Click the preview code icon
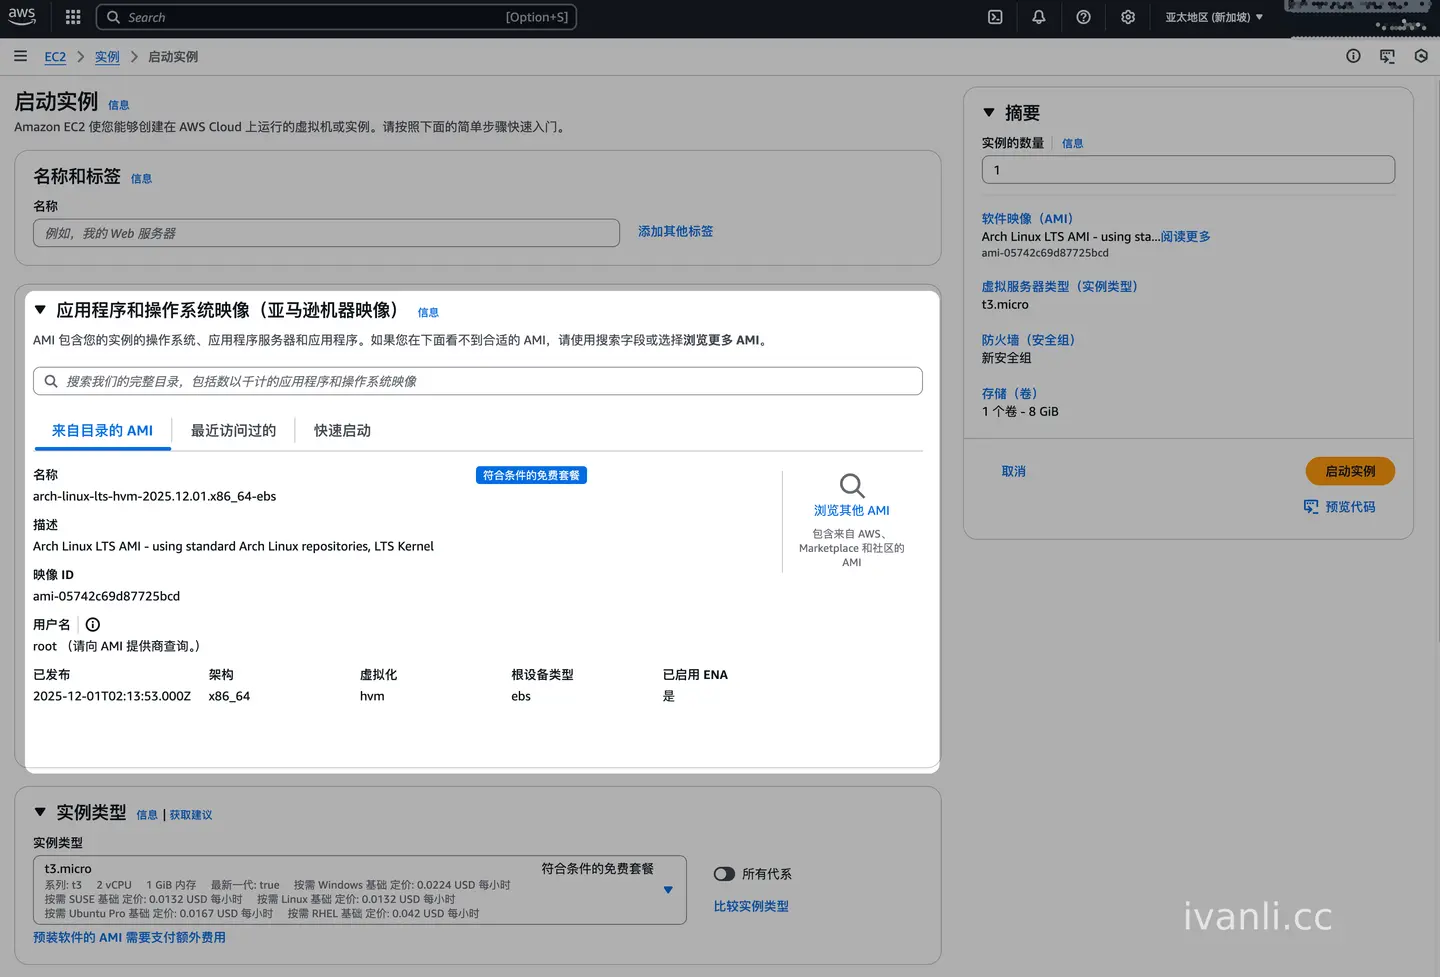Screen dimensions: 1440x977 [1311, 507]
